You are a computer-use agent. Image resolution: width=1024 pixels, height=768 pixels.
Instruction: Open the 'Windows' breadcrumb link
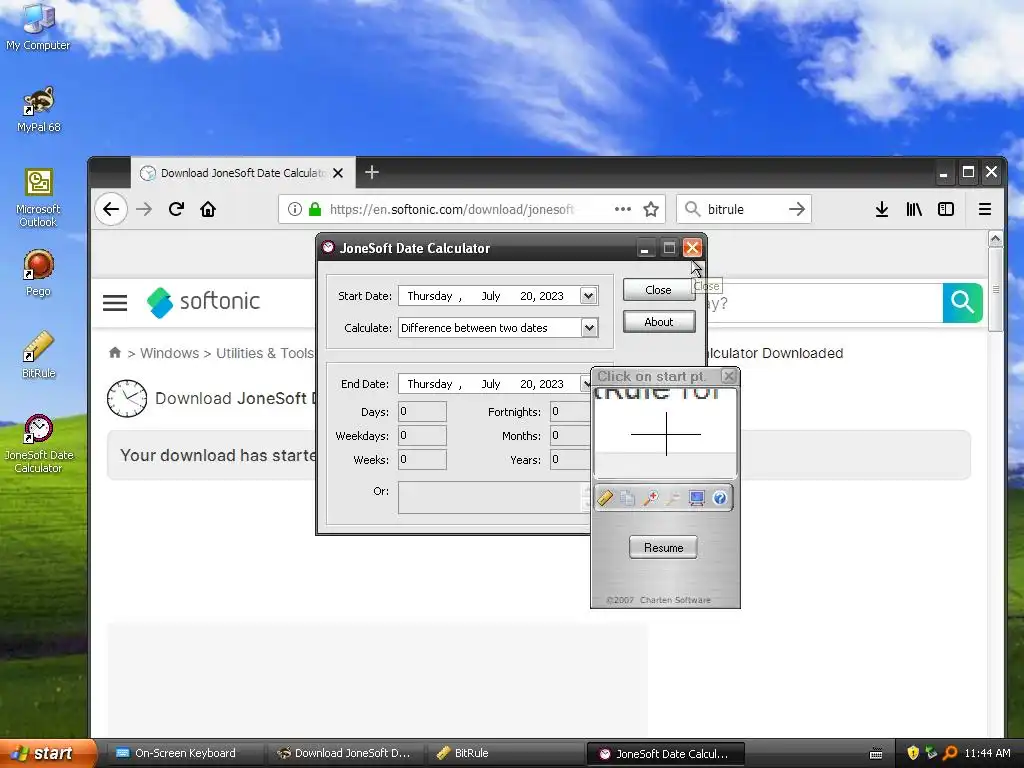[x=170, y=353]
